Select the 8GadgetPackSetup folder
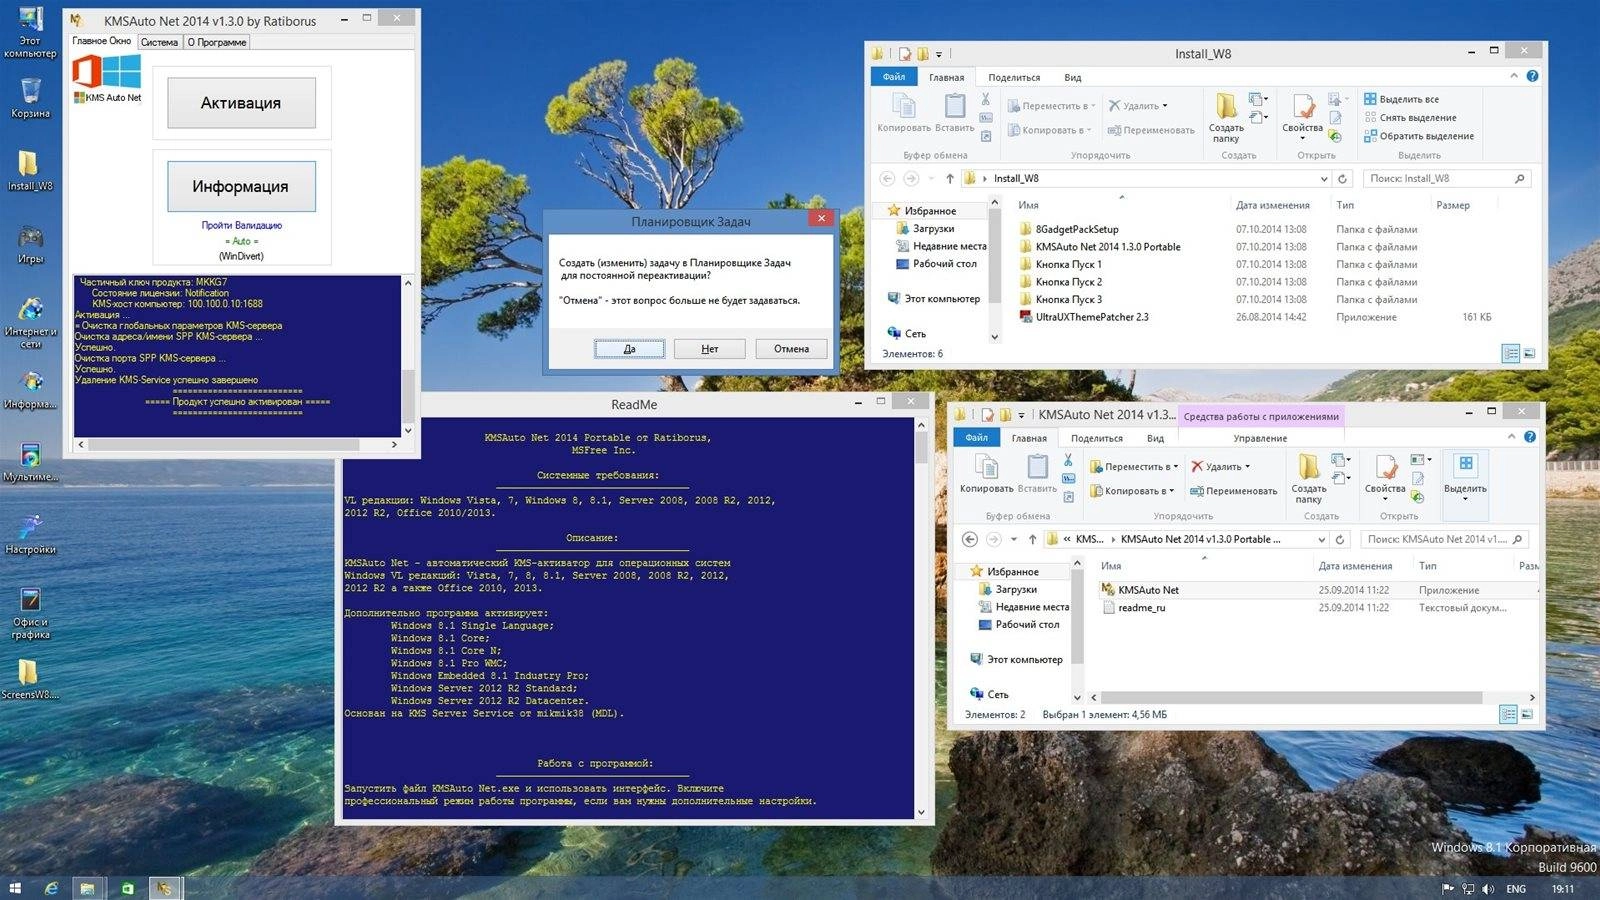 coord(1077,229)
